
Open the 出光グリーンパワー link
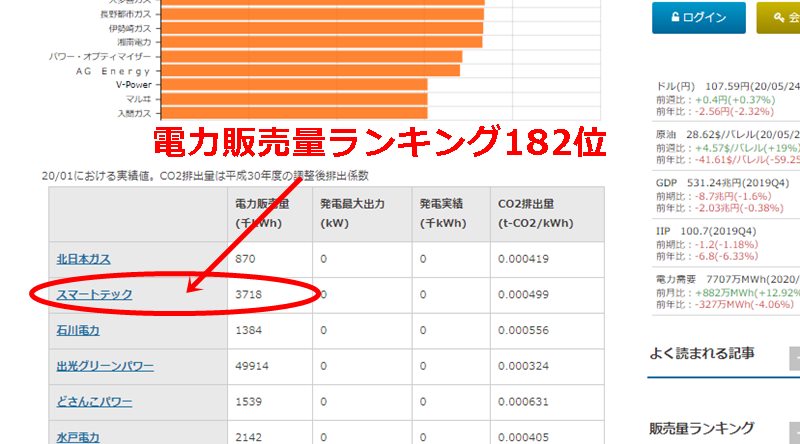pos(105,366)
